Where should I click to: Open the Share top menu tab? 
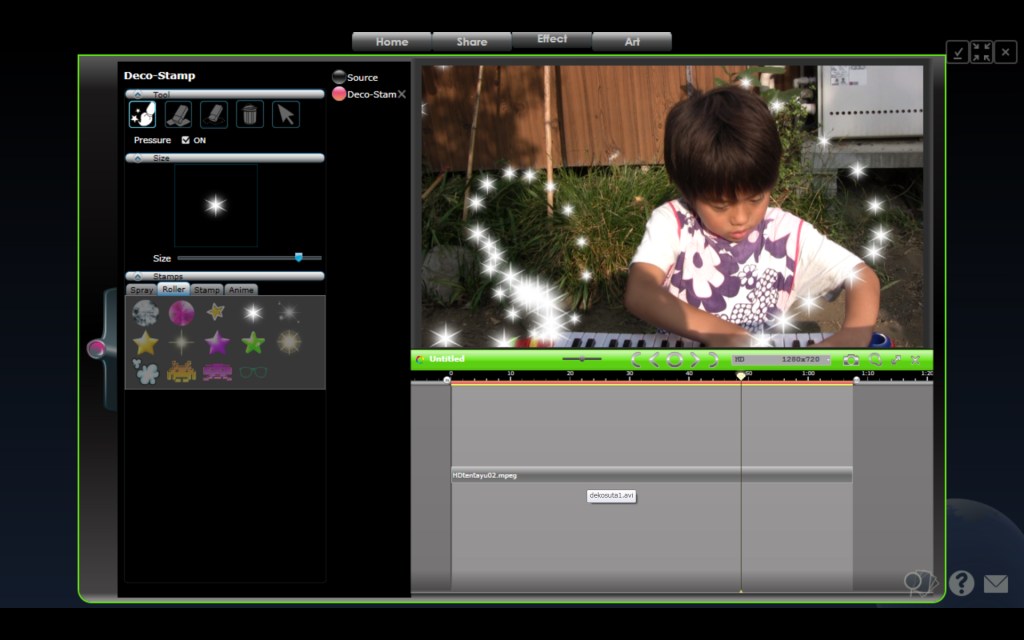coord(472,42)
